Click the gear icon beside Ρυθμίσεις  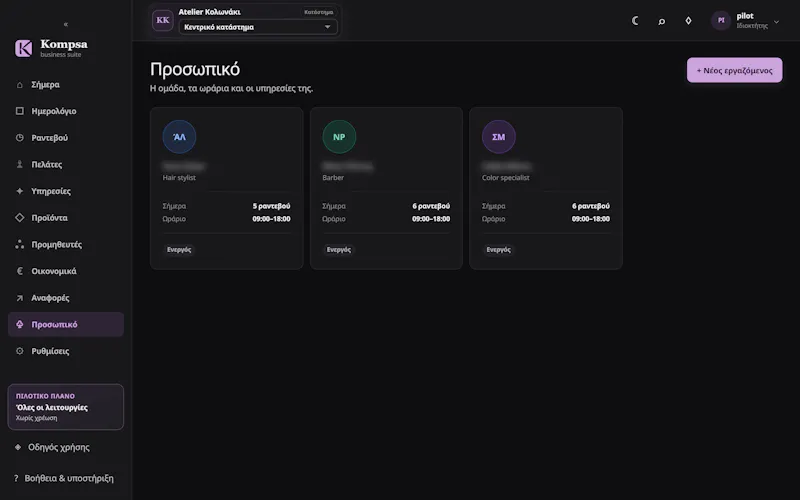(x=19, y=351)
